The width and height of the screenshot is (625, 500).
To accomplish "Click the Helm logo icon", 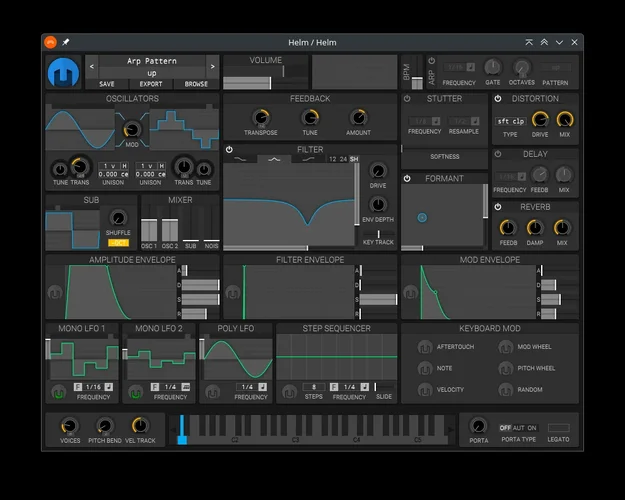I will [63, 71].
